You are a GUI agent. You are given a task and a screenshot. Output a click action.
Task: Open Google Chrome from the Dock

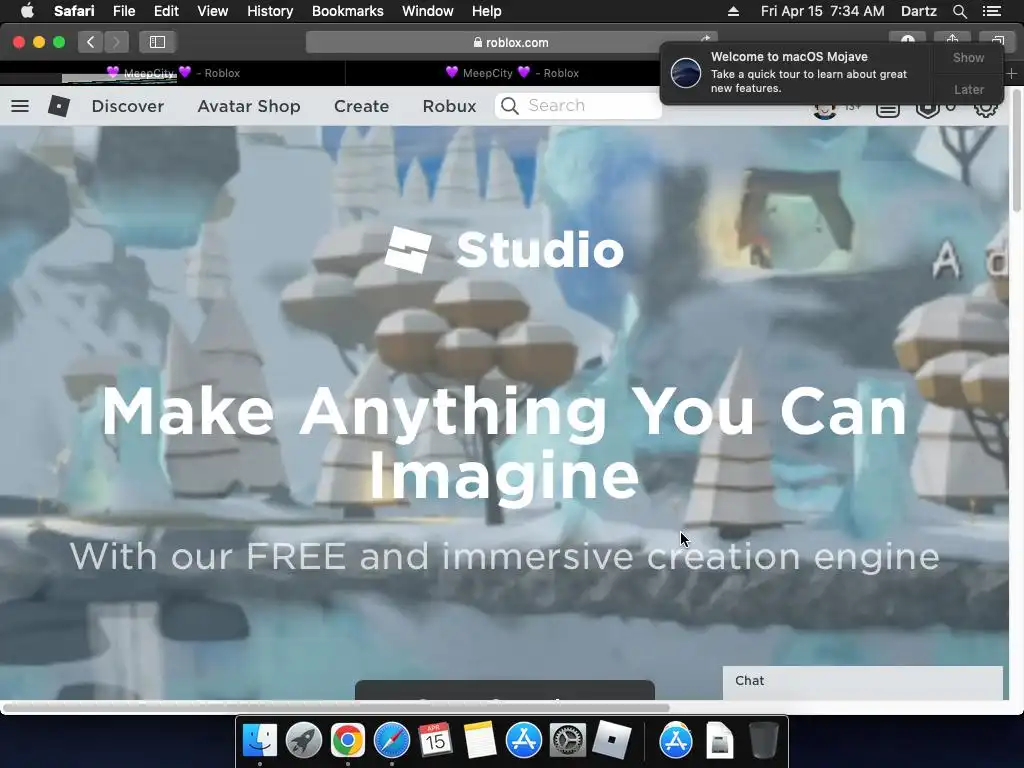tap(347, 740)
